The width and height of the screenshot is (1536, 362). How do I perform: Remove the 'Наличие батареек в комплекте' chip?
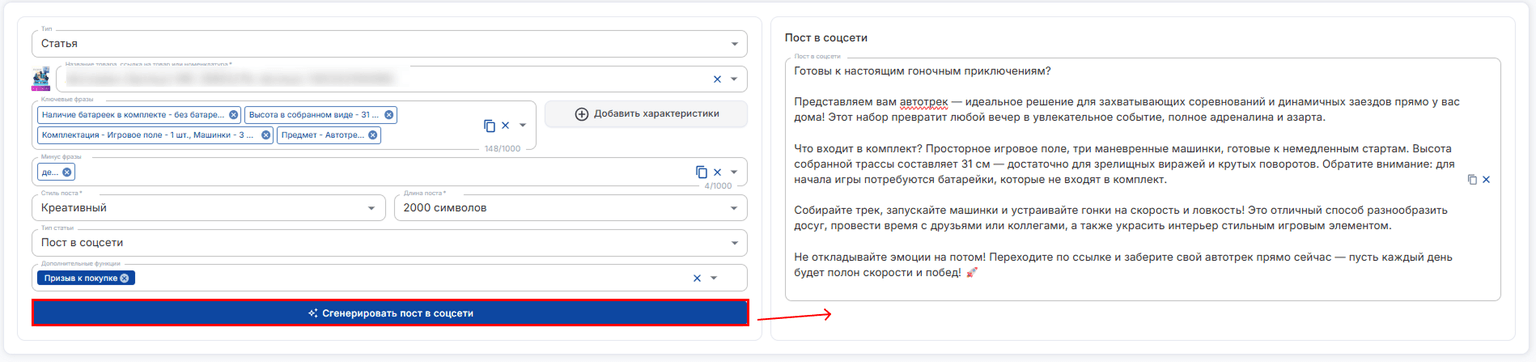(234, 115)
